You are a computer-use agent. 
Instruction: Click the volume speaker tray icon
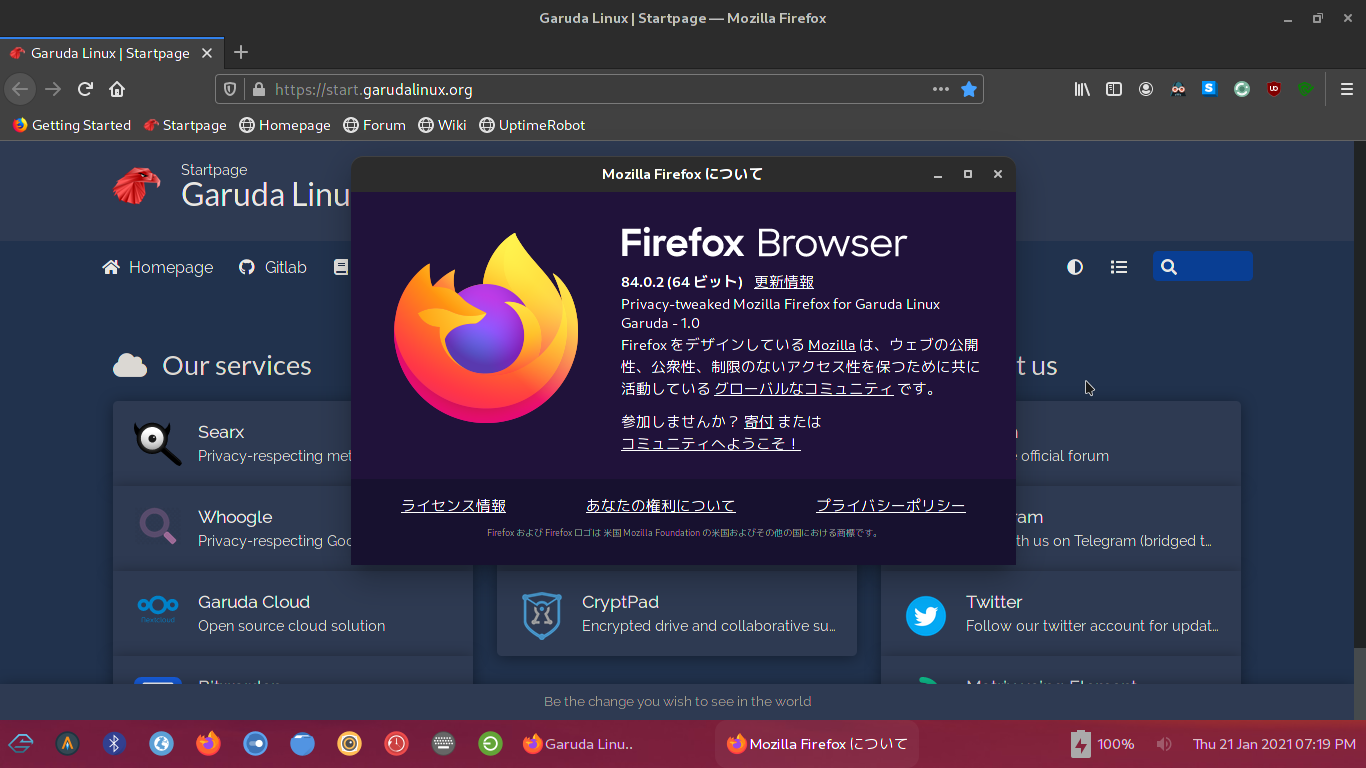pos(1164,744)
